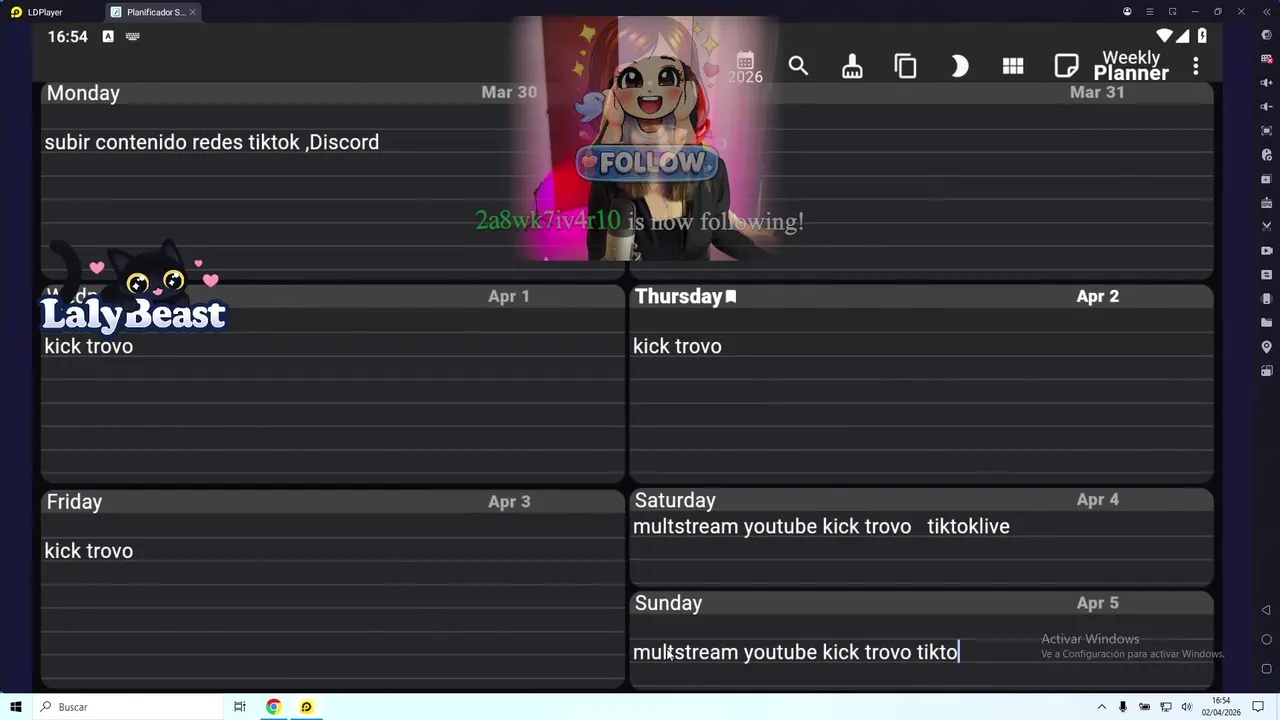Screen dimensions: 1280x720
Task: Click 'subir contenido redes tiktok ,Discord' note
Action: [212, 142]
